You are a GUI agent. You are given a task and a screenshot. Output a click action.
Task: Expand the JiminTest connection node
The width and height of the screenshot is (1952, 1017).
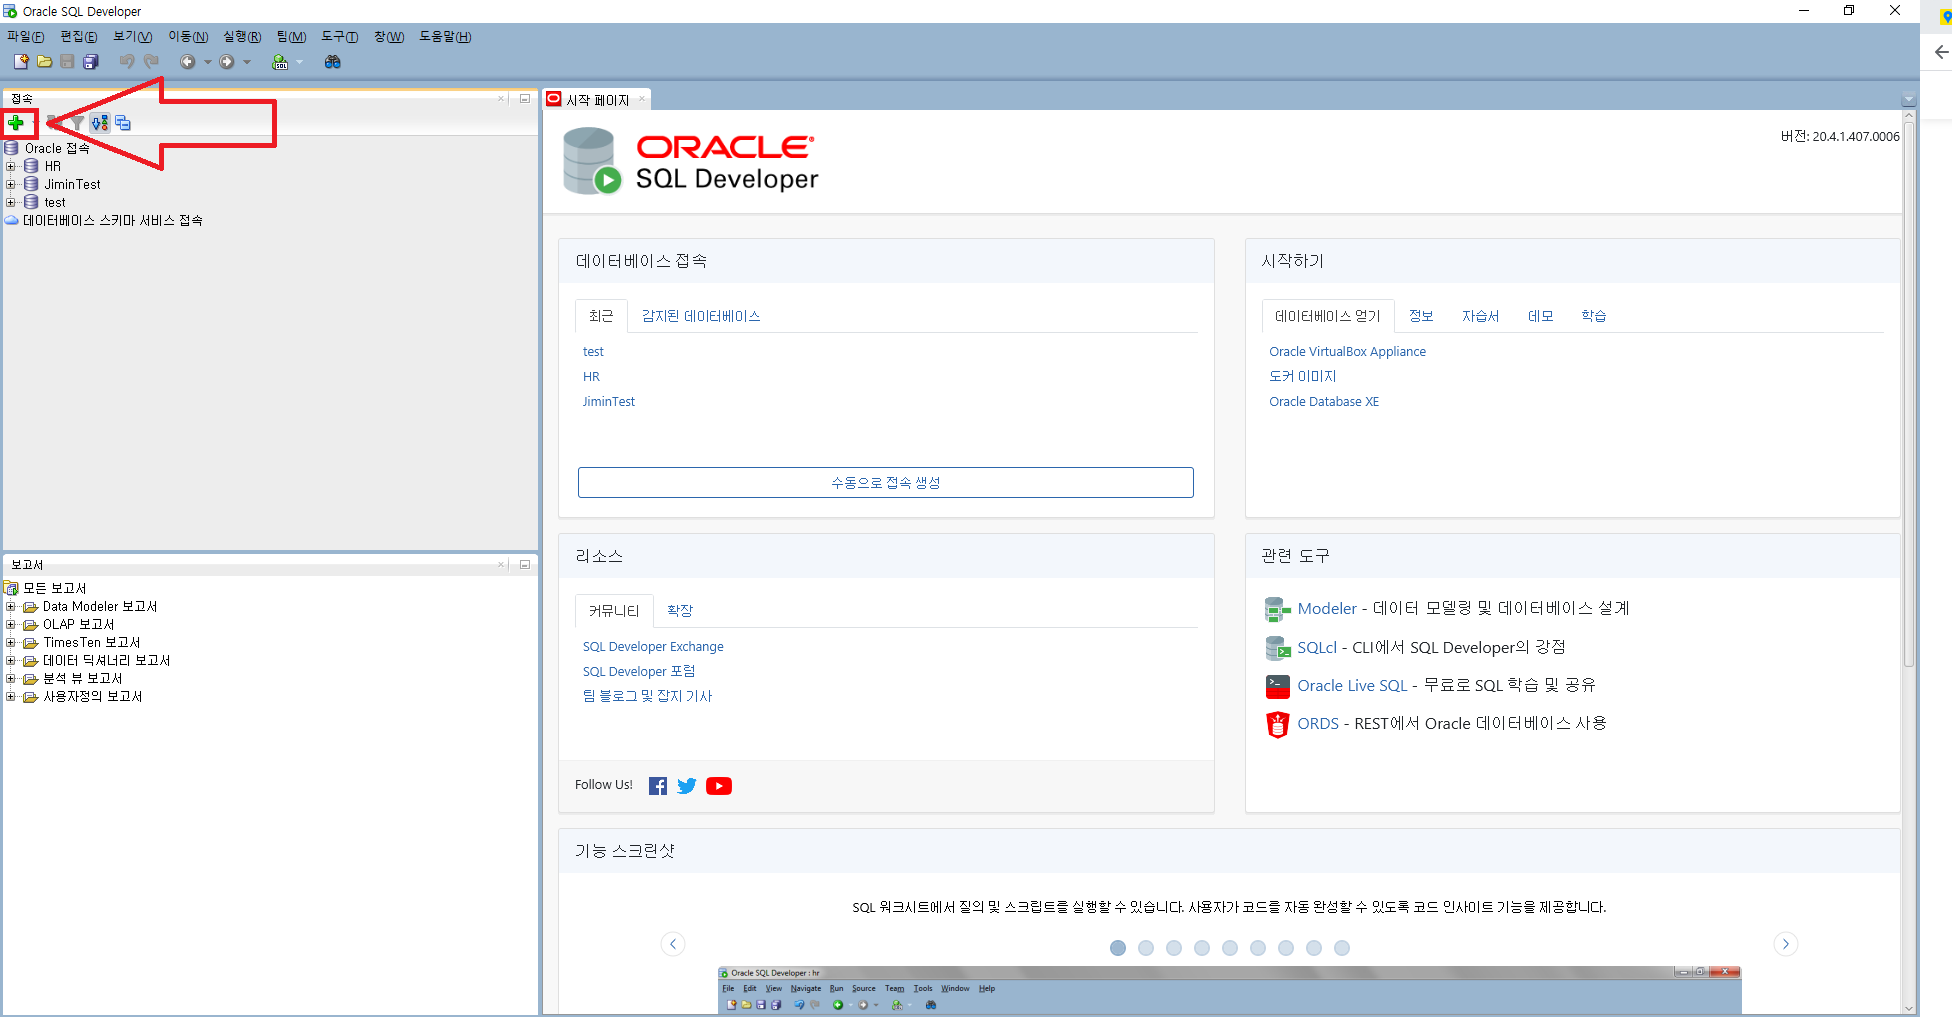pos(11,184)
